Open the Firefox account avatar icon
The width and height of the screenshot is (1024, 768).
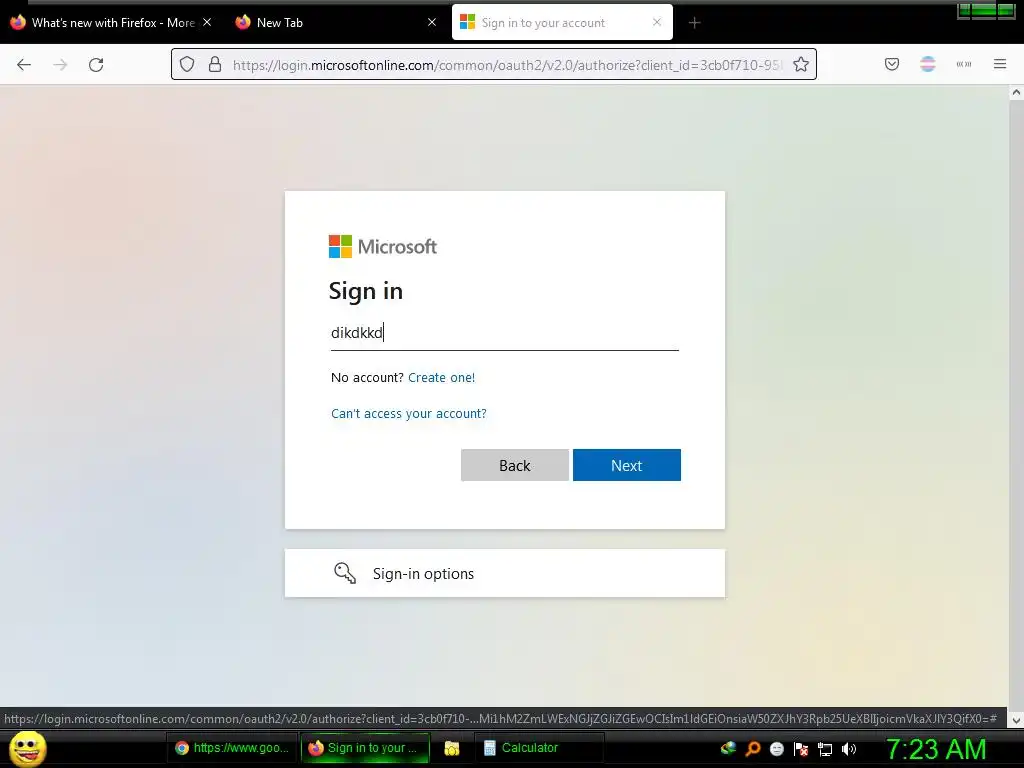click(928, 64)
